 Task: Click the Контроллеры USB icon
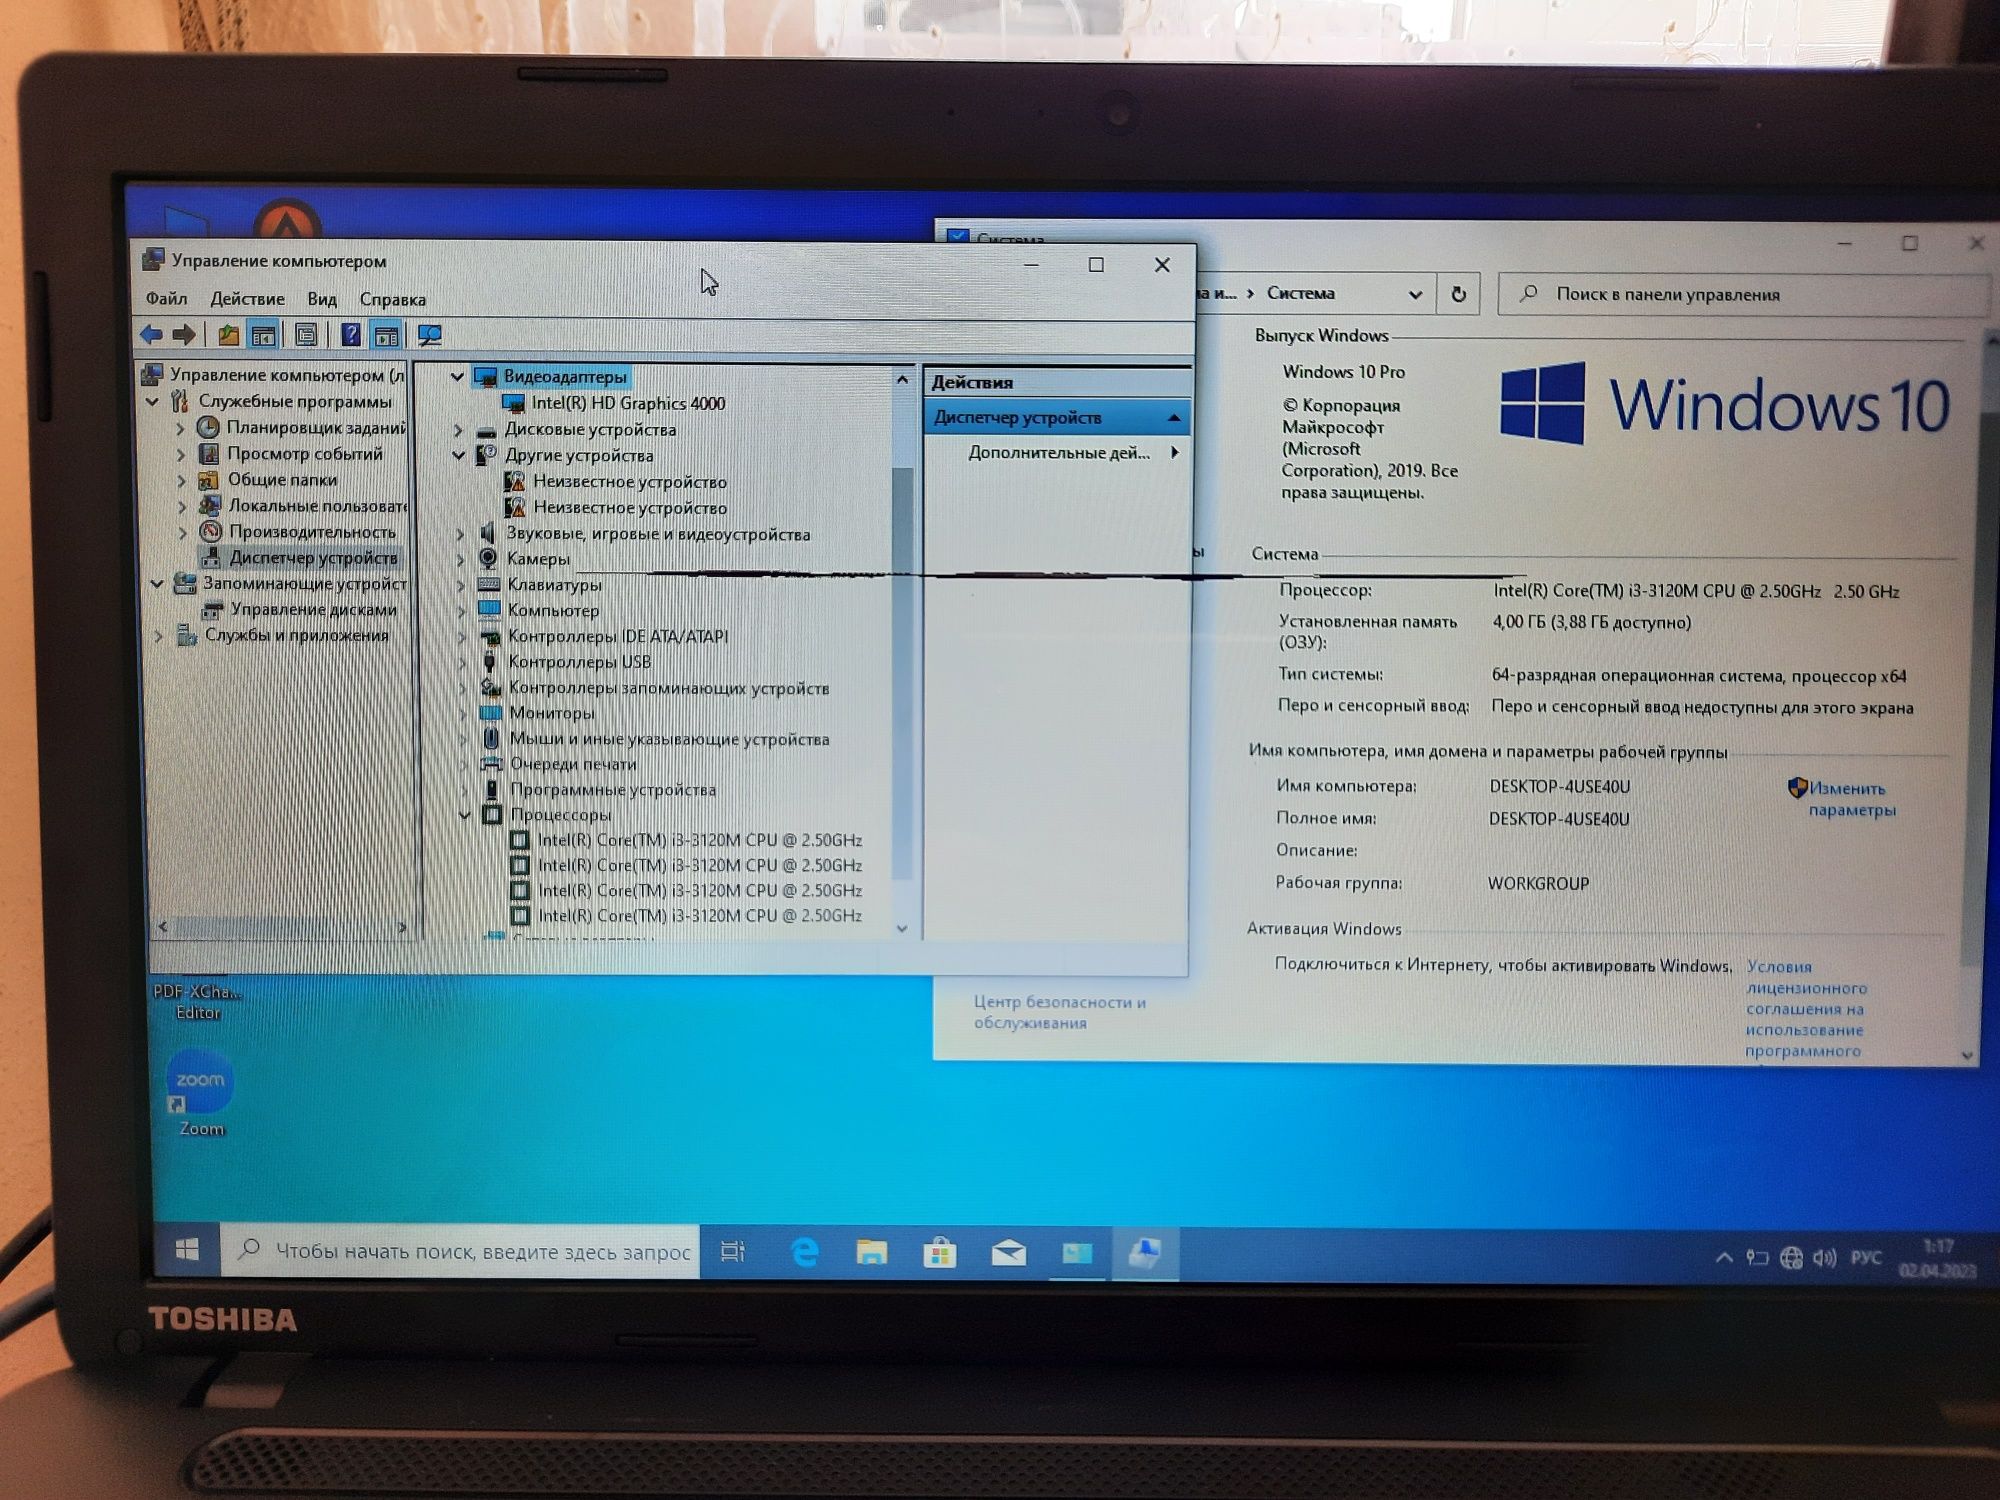pos(489,662)
